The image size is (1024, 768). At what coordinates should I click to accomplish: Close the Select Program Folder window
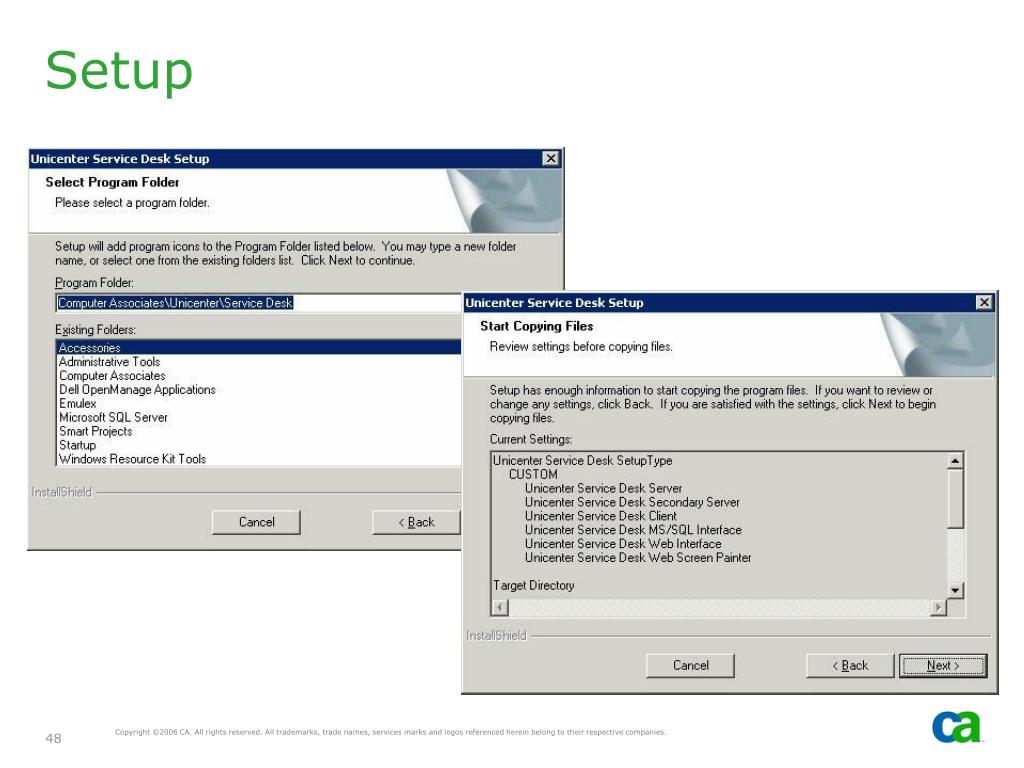coord(551,159)
